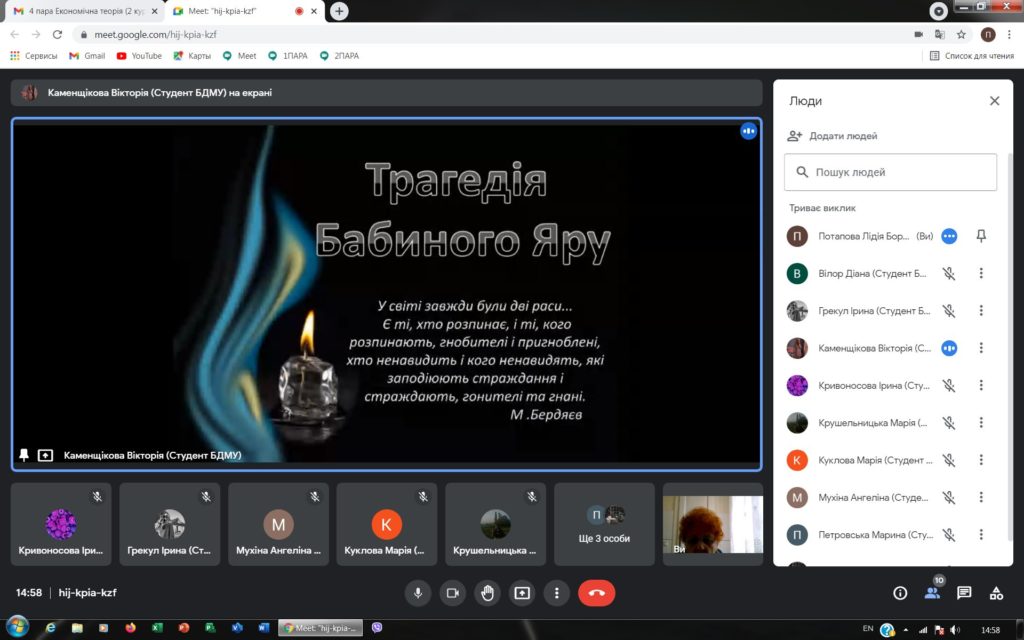Pin Потапова Лідія in participant list

(x=981, y=236)
